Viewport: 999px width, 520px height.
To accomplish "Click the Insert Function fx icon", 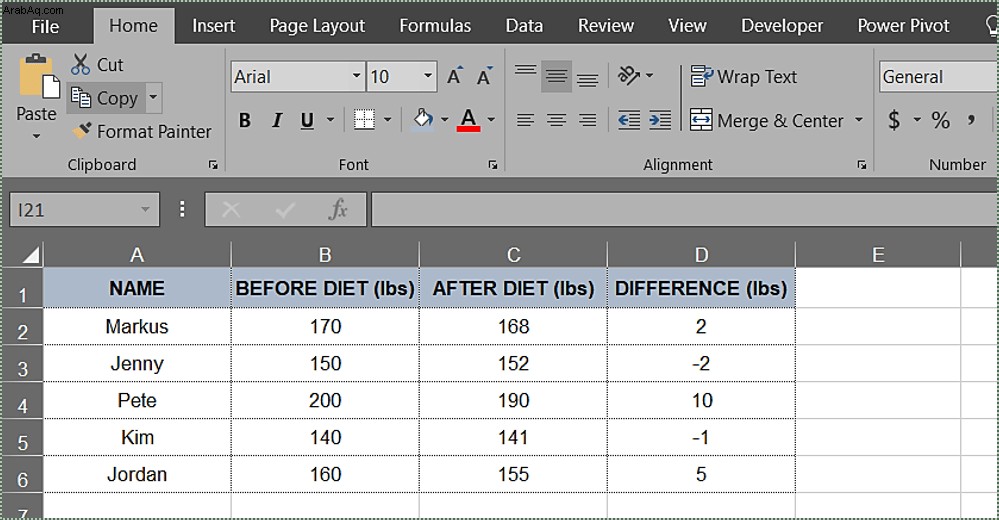I will (338, 209).
